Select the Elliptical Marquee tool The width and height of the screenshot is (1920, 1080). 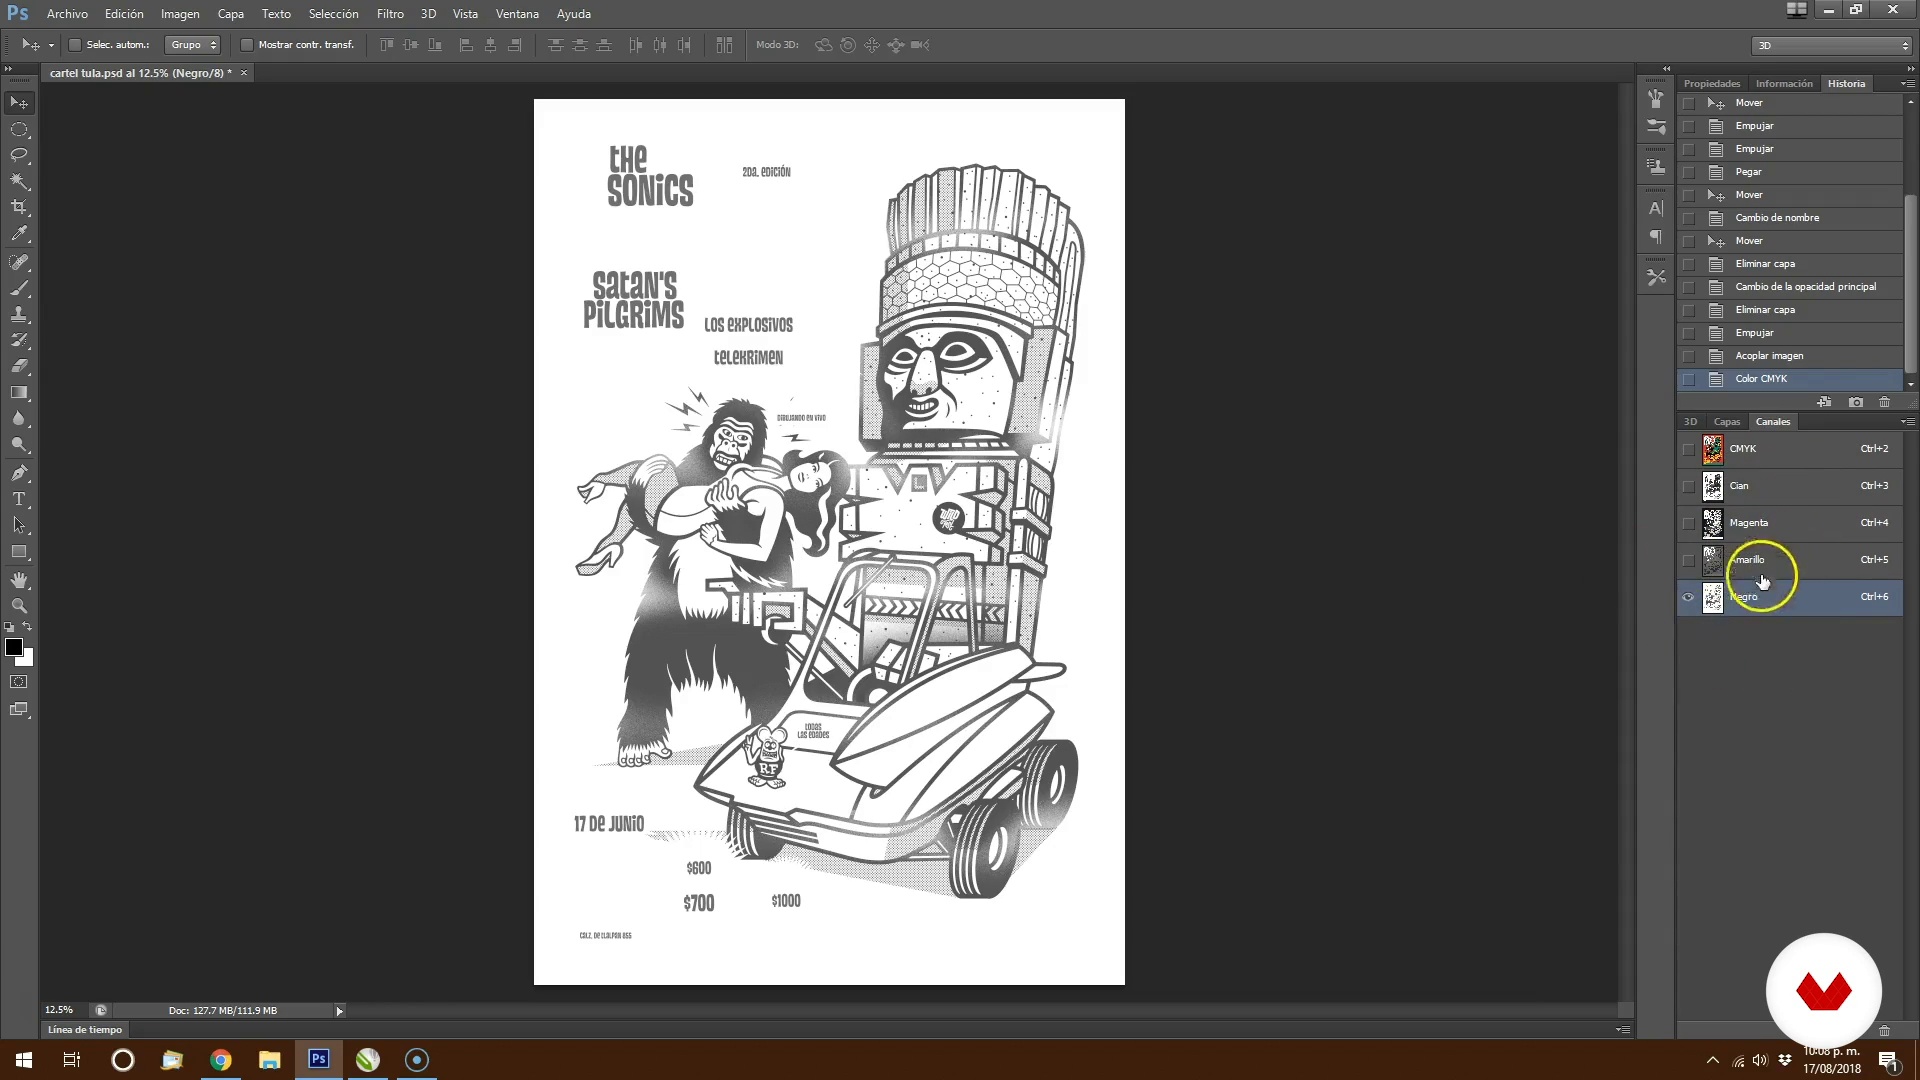[19, 130]
